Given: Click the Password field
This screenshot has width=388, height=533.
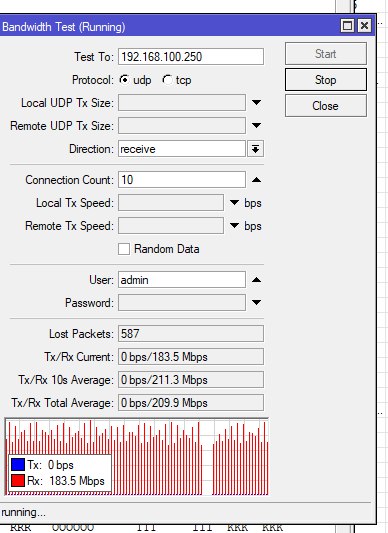Looking at the screenshot, I should coord(182,303).
